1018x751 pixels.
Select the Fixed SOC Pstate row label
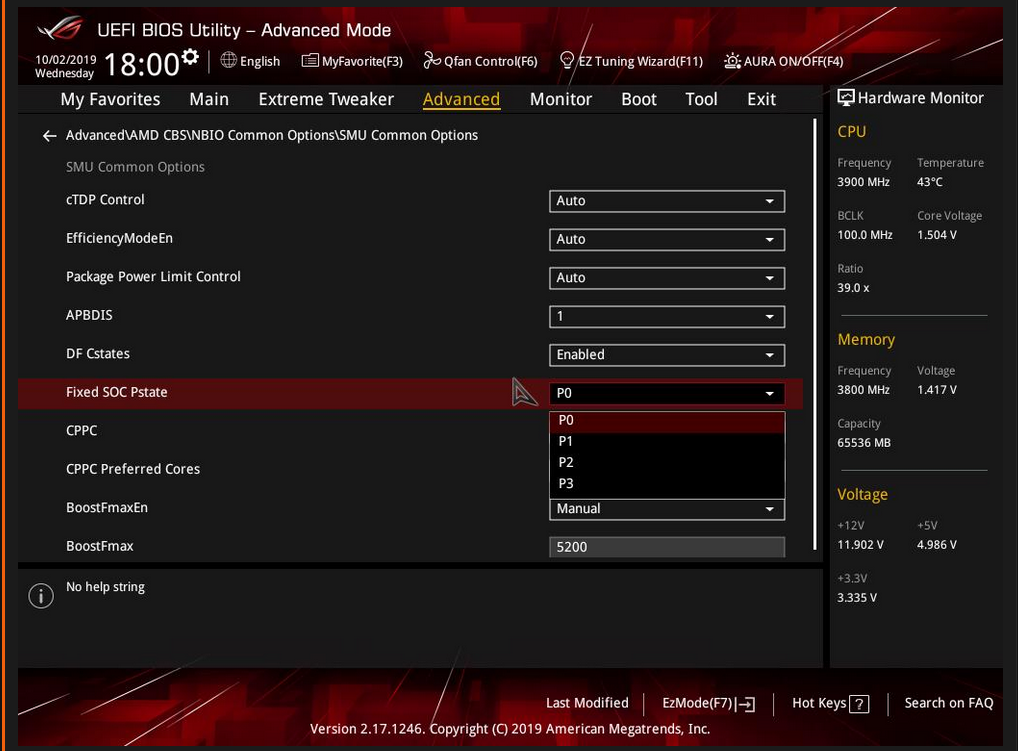117,393
